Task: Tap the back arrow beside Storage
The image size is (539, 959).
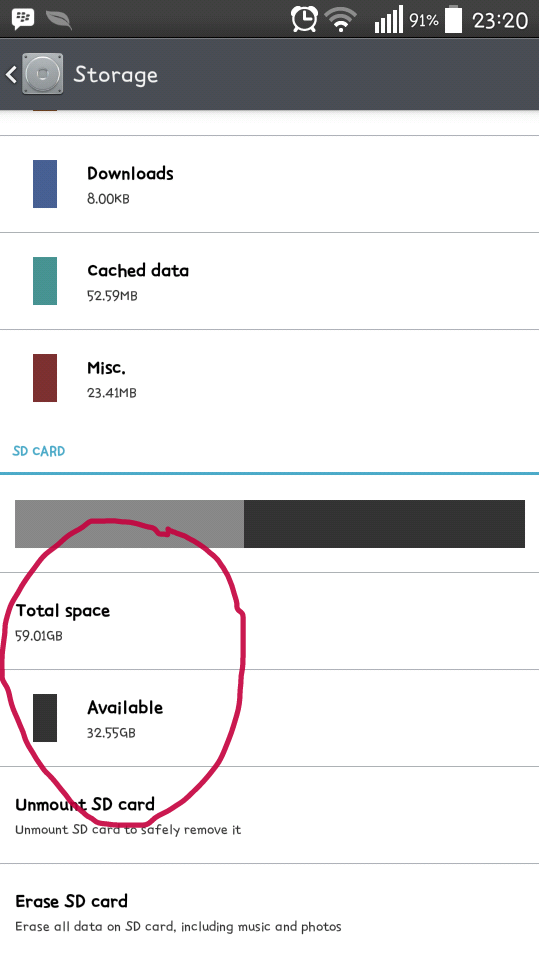Action: pyautogui.click(x=11, y=75)
